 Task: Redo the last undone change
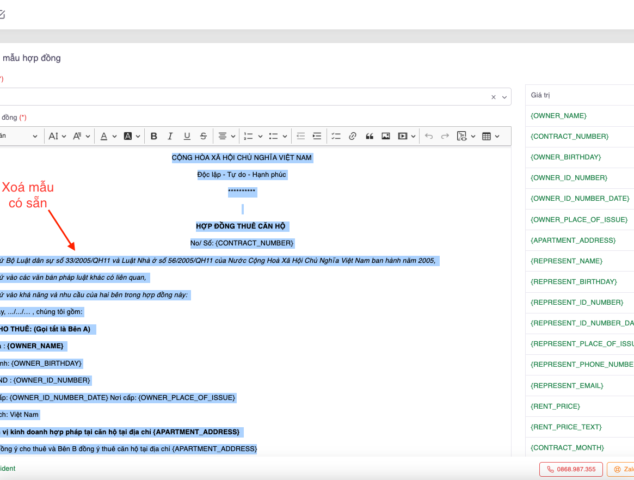pyautogui.click(x=444, y=136)
